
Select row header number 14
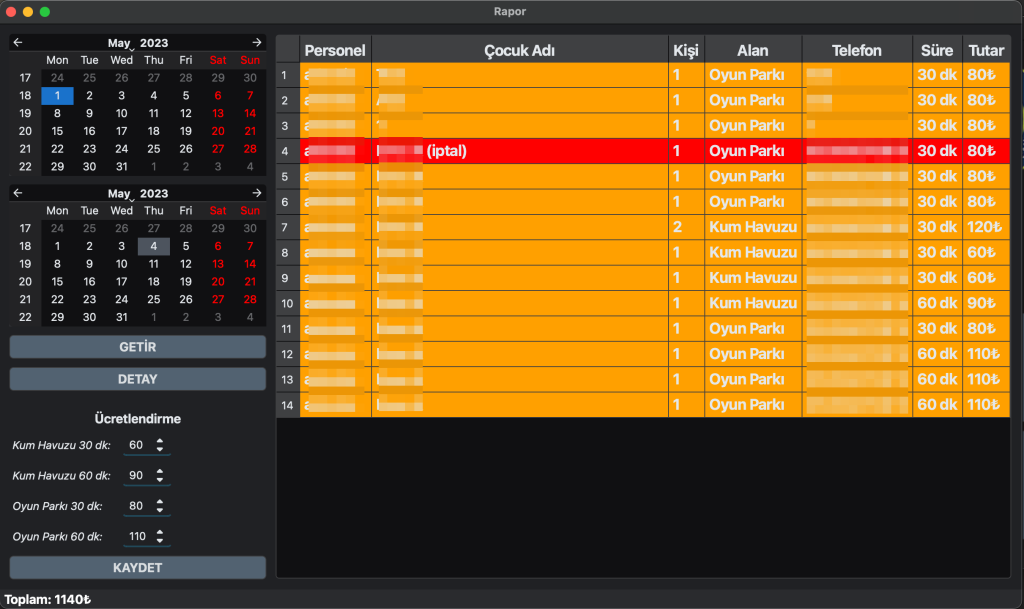tap(288, 405)
